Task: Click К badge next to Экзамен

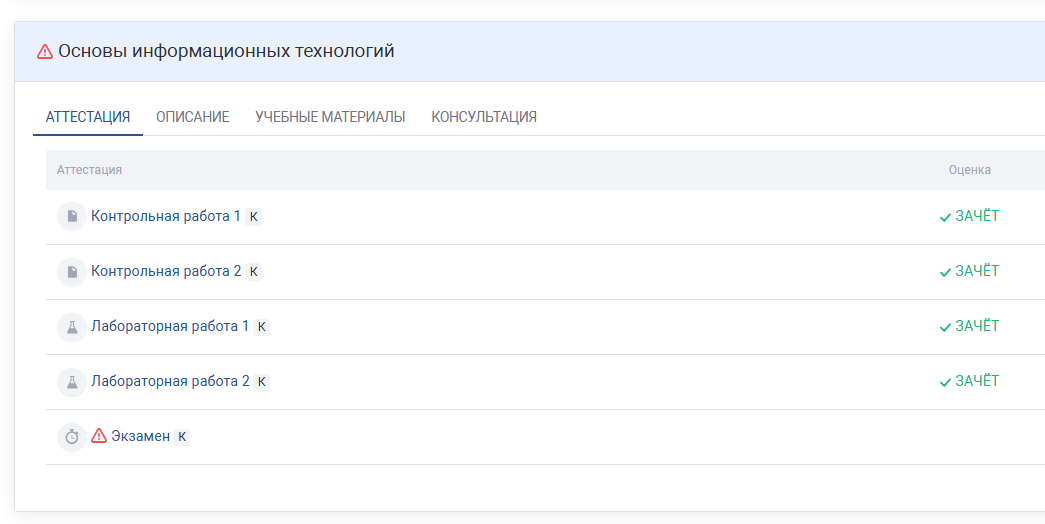Action: tap(182, 437)
